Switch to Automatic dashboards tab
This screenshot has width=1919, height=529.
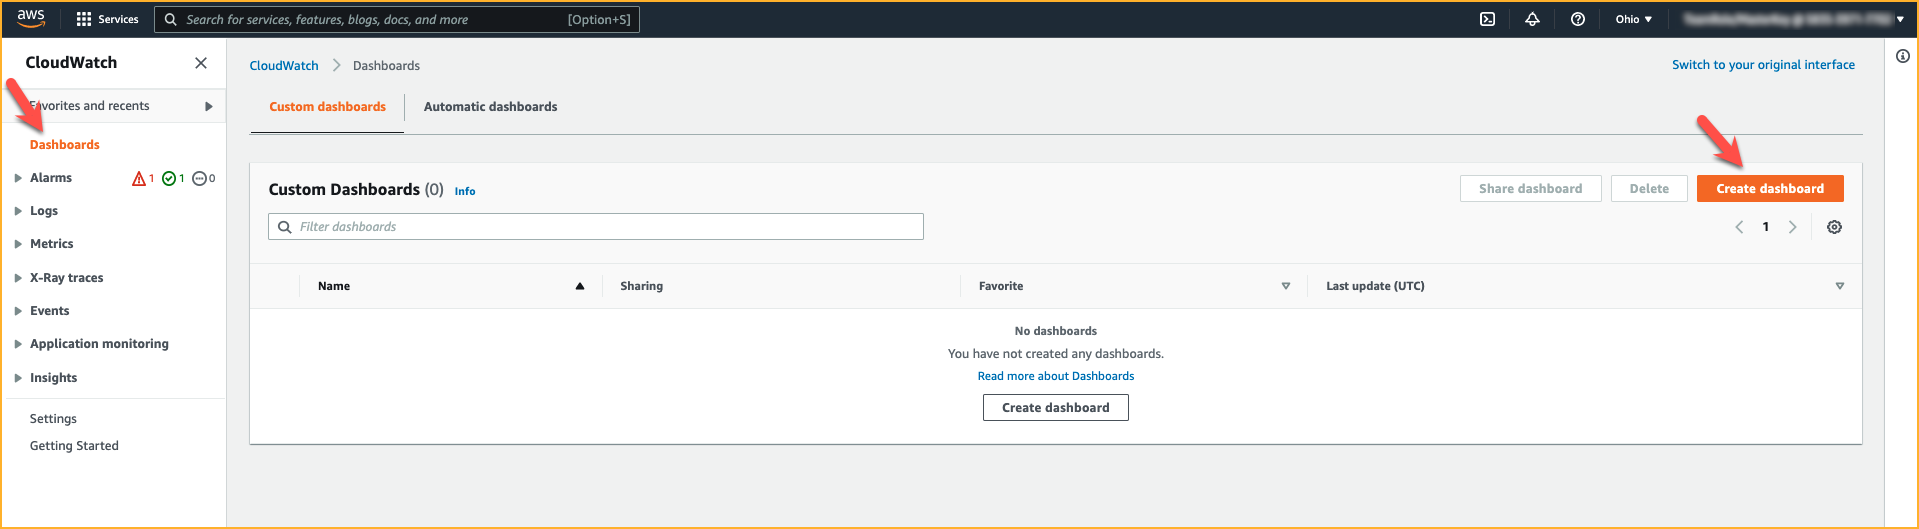pyautogui.click(x=490, y=107)
